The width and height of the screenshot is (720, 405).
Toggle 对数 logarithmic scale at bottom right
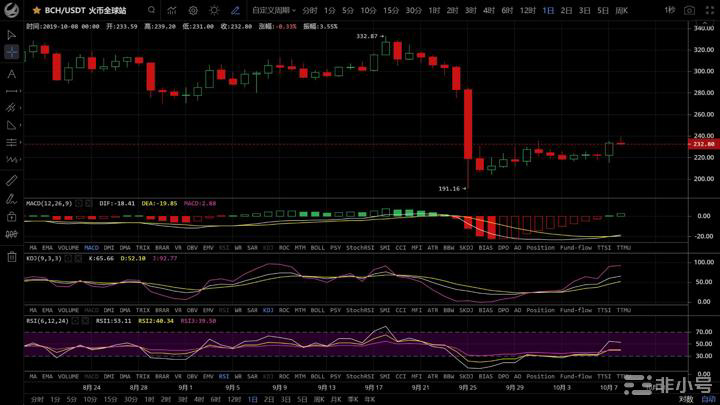(x=686, y=399)
